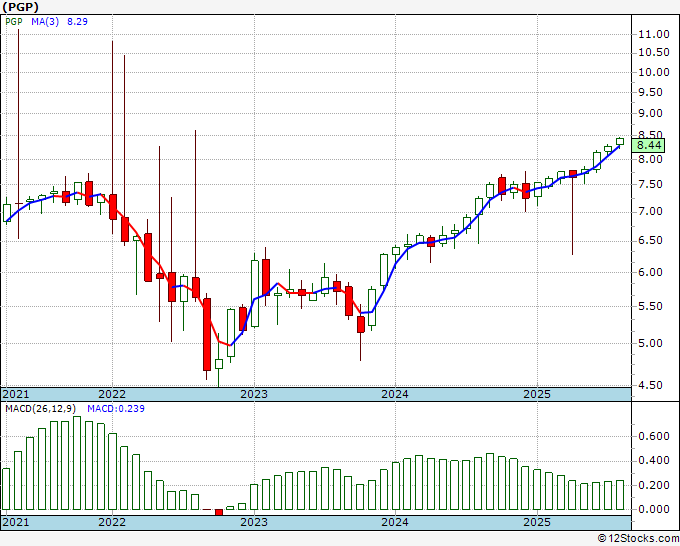The image size is (680, 546).
Task: Click the 5.50 price axis label
Action: pos(650,306)
